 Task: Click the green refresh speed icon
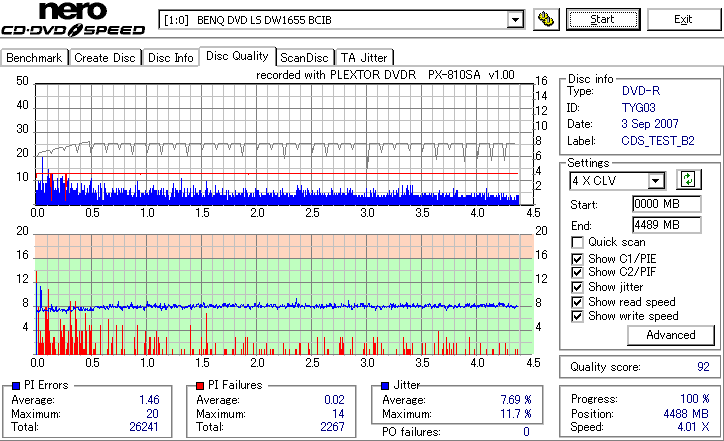point(688,180)
